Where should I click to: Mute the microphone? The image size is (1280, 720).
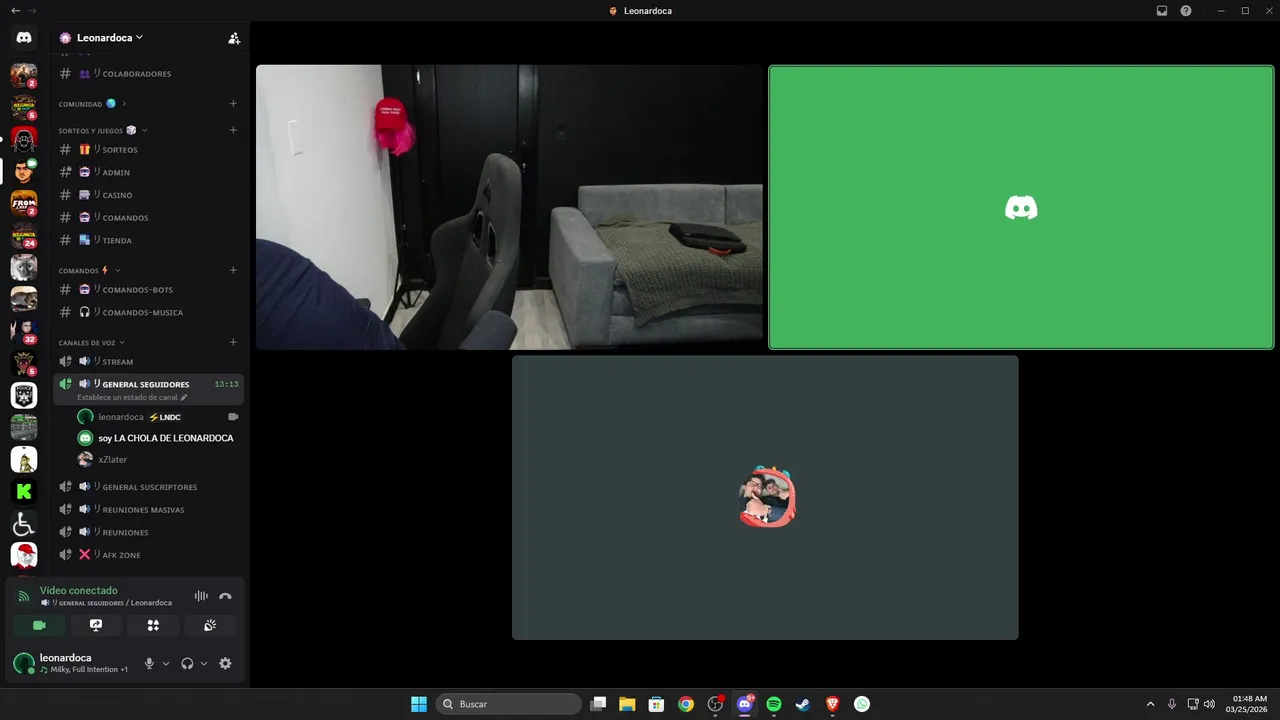tap(149, 663)
